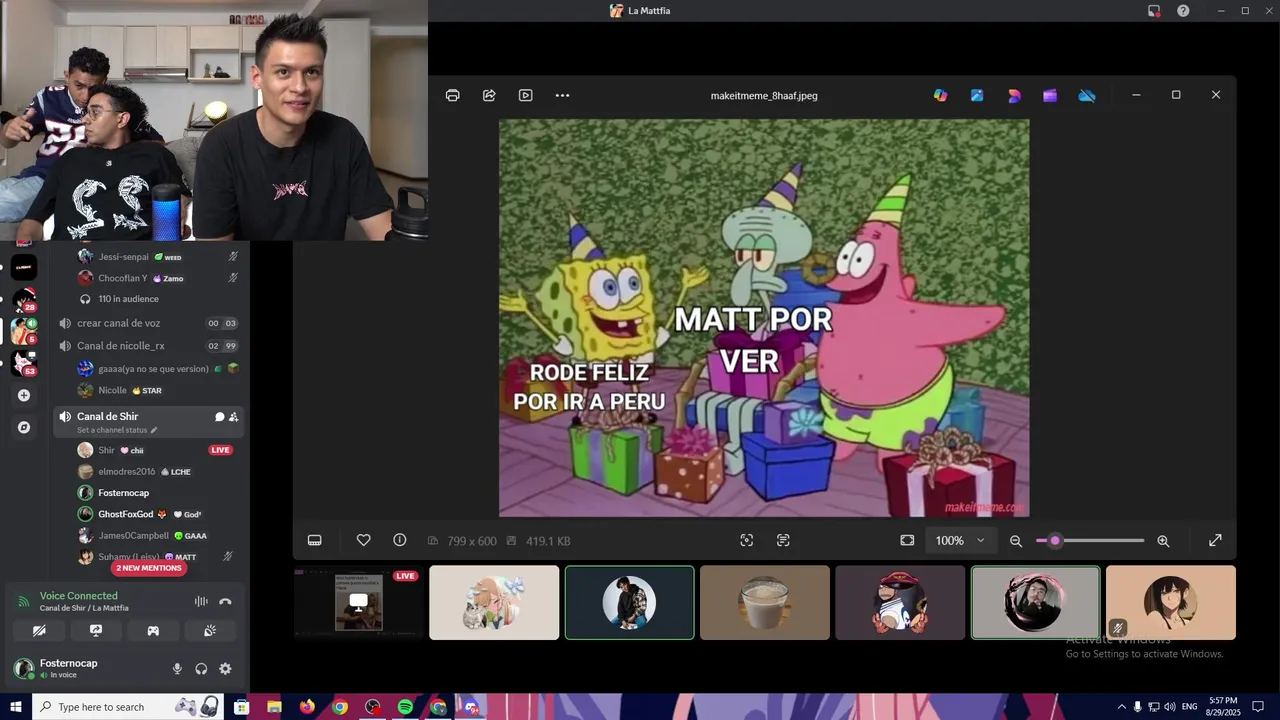Click the scan text icon

point(783,540)
